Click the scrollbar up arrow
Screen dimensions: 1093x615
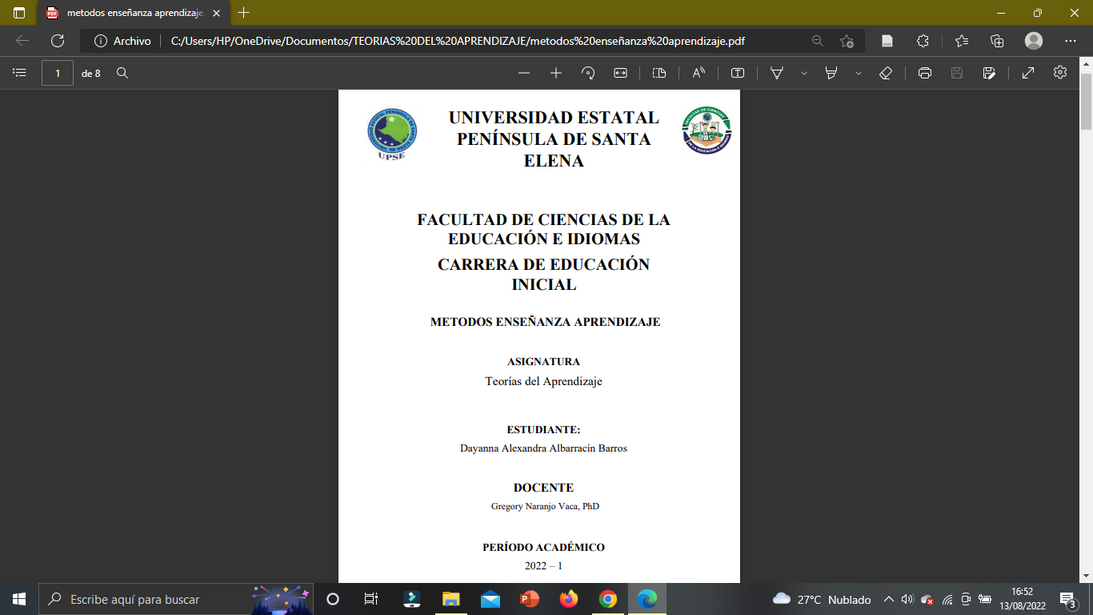[1086, 63]
